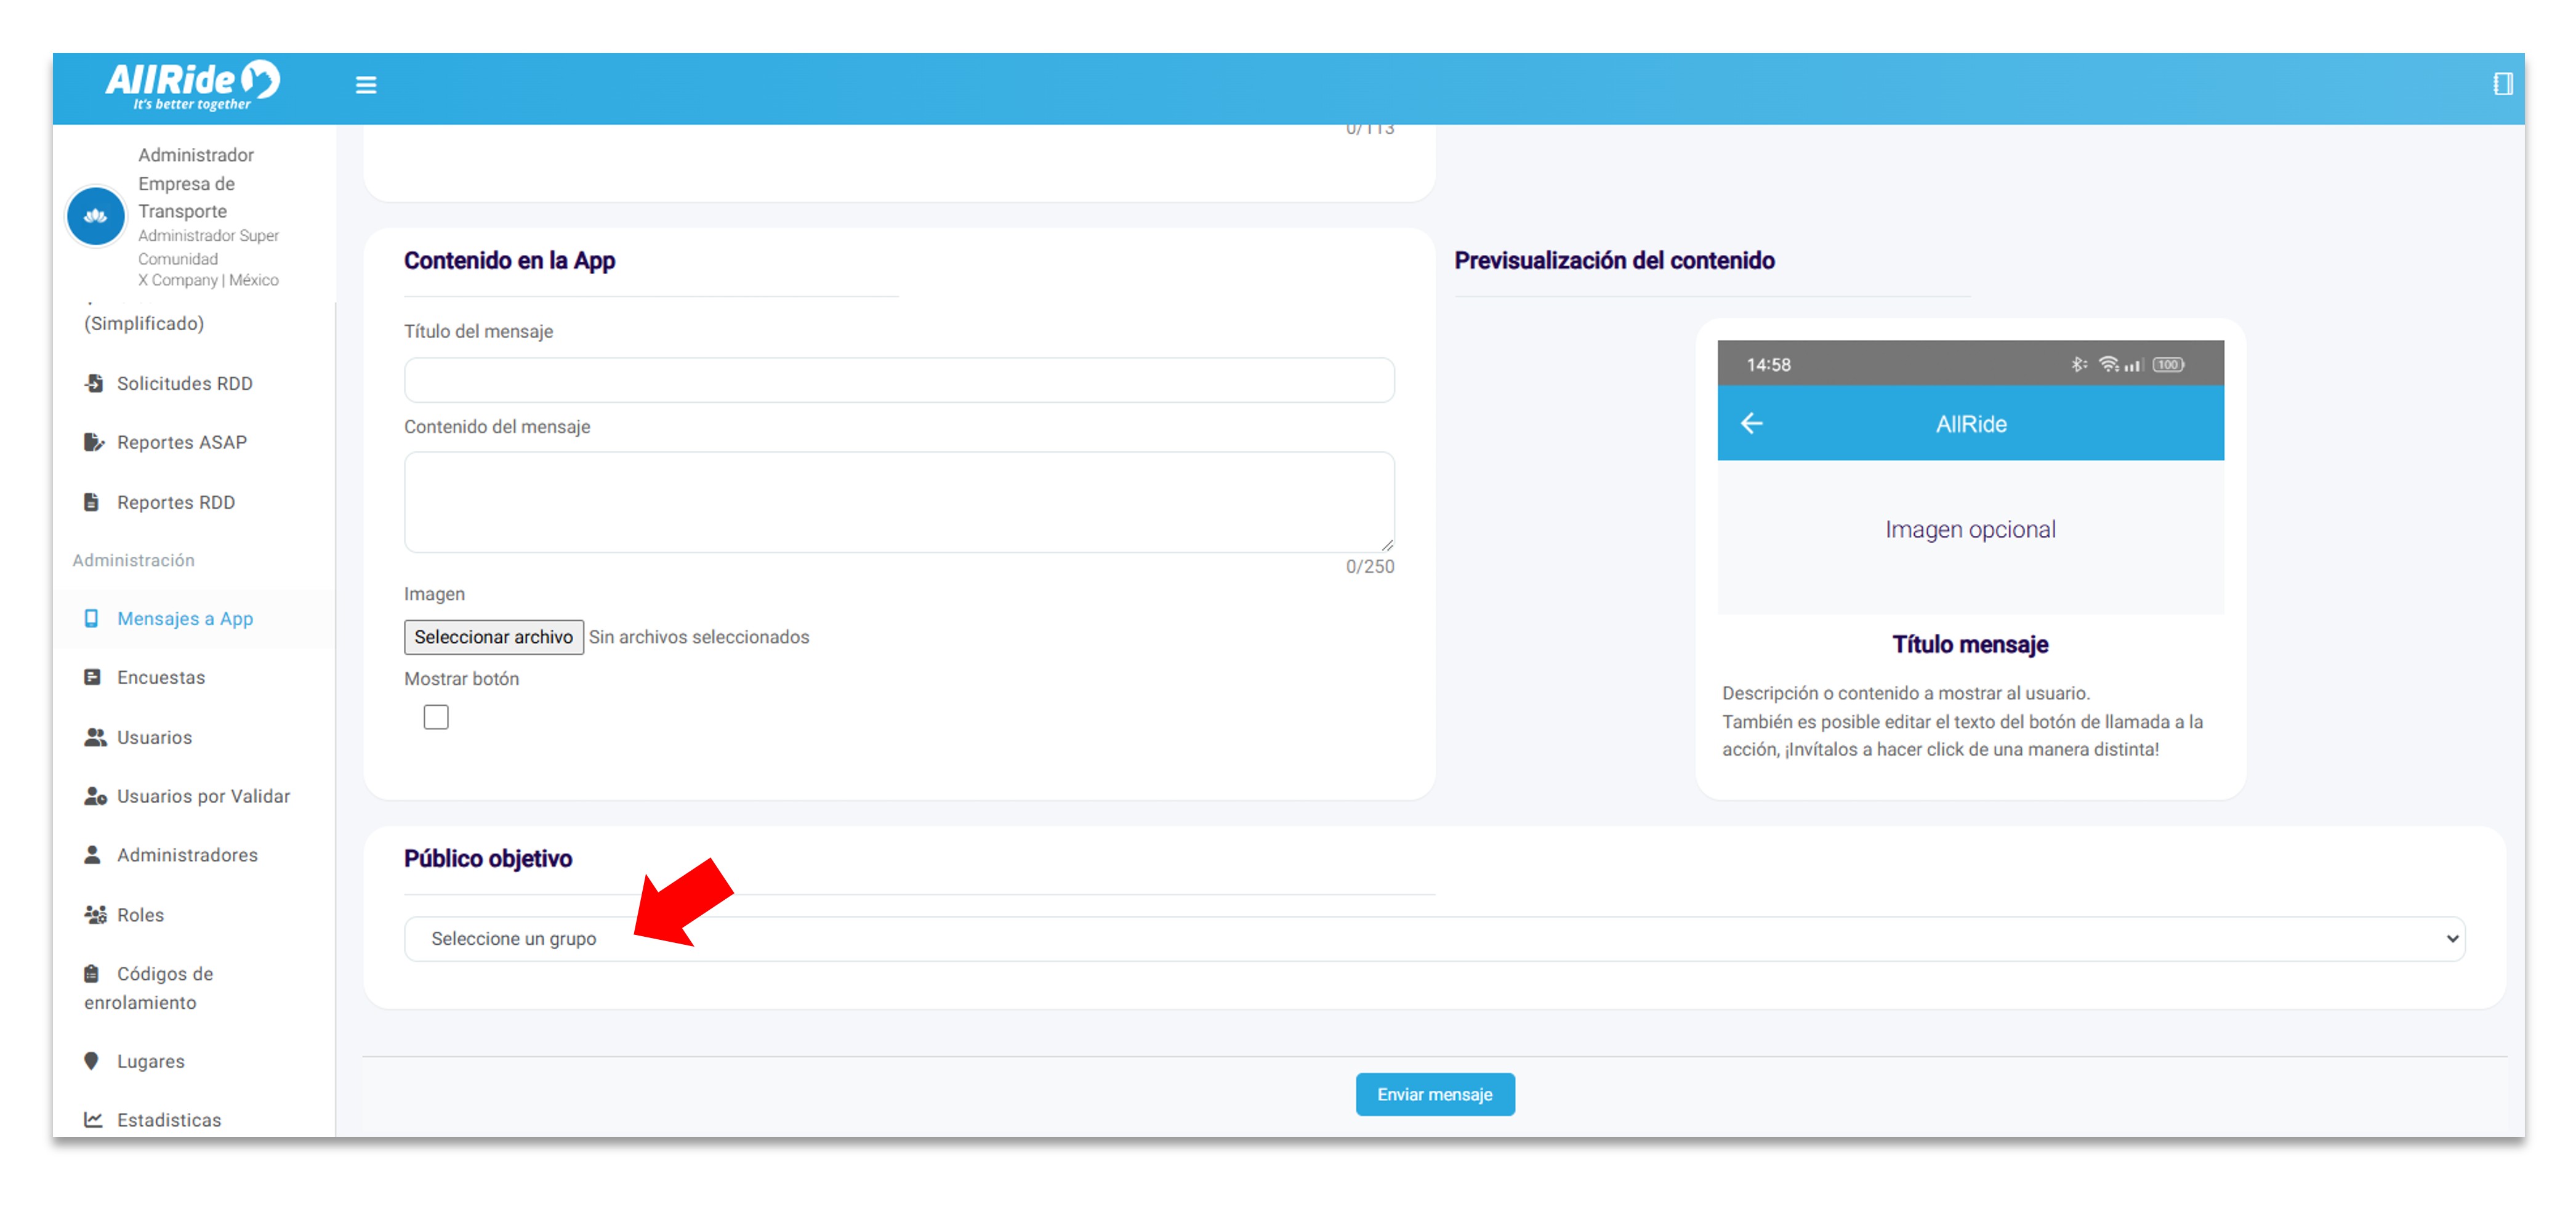Go to Administradores in the sidebar
This screenshot has height=1217, width=2576.
(187, 855)
